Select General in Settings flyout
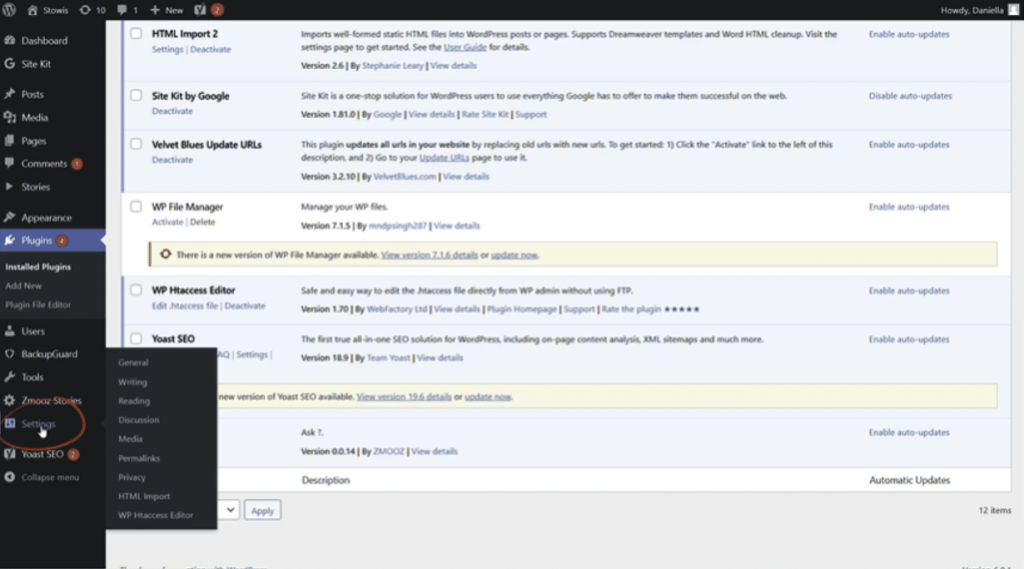The width and height of the screenshot is (1024, 569). pyautogui.click(x=133, y=363)
